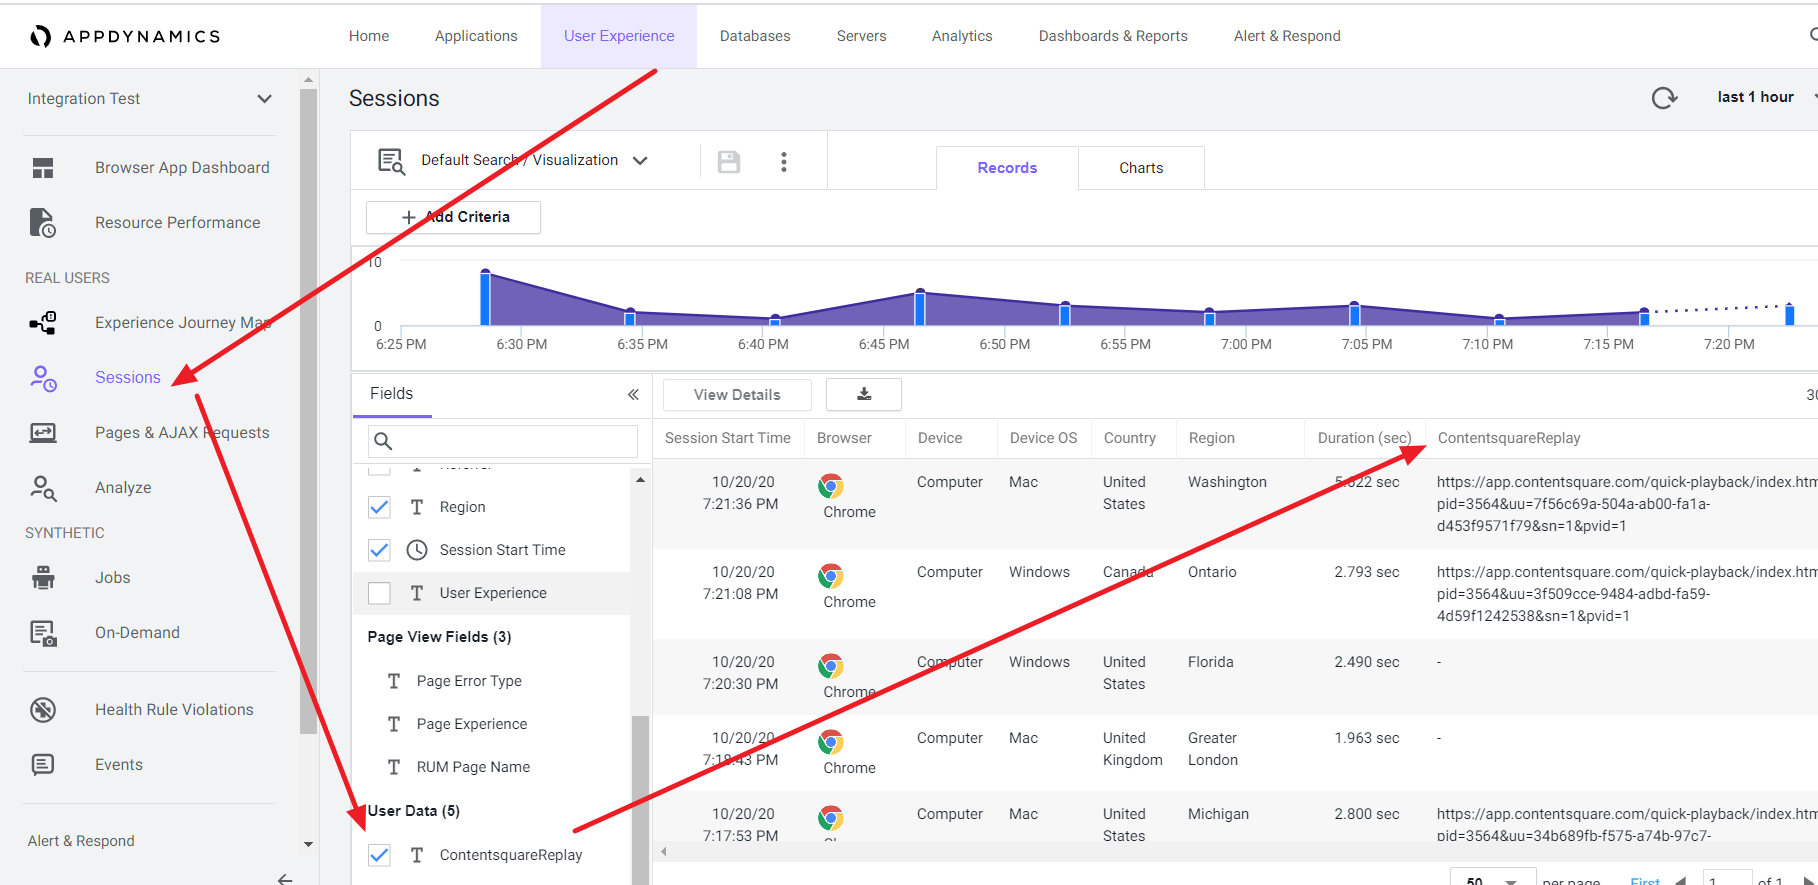The image size is (1818, 885).
Task: Download the session records
Action: (864, 394)
